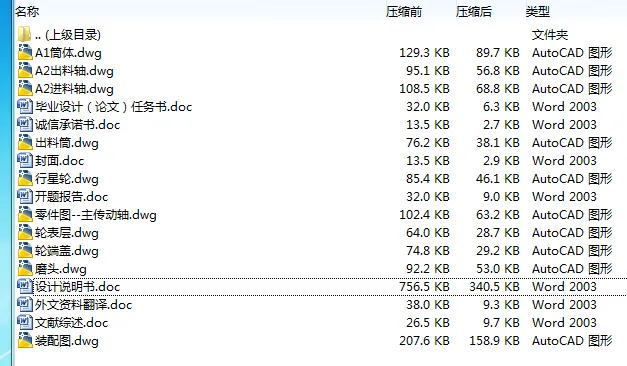Click the 63.2 KB compressed size
This screenshot has width=627, height=366.
(497, 215)
